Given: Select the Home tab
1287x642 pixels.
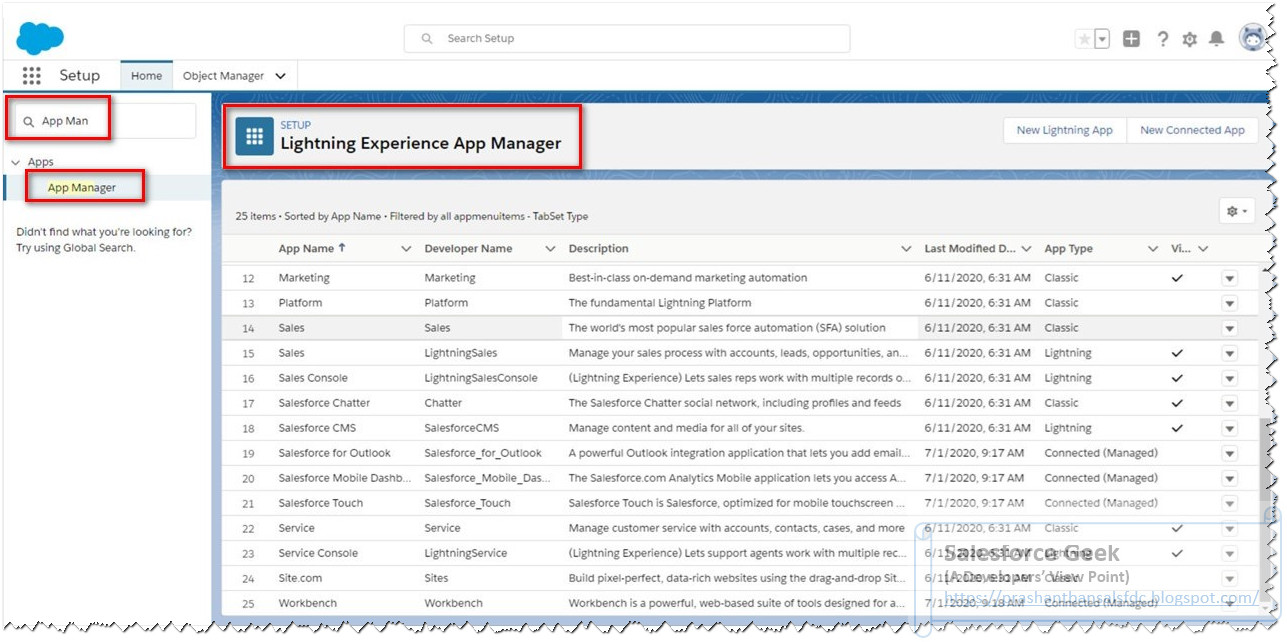Looking at the screenshot, I should click(x=146, y=76).
